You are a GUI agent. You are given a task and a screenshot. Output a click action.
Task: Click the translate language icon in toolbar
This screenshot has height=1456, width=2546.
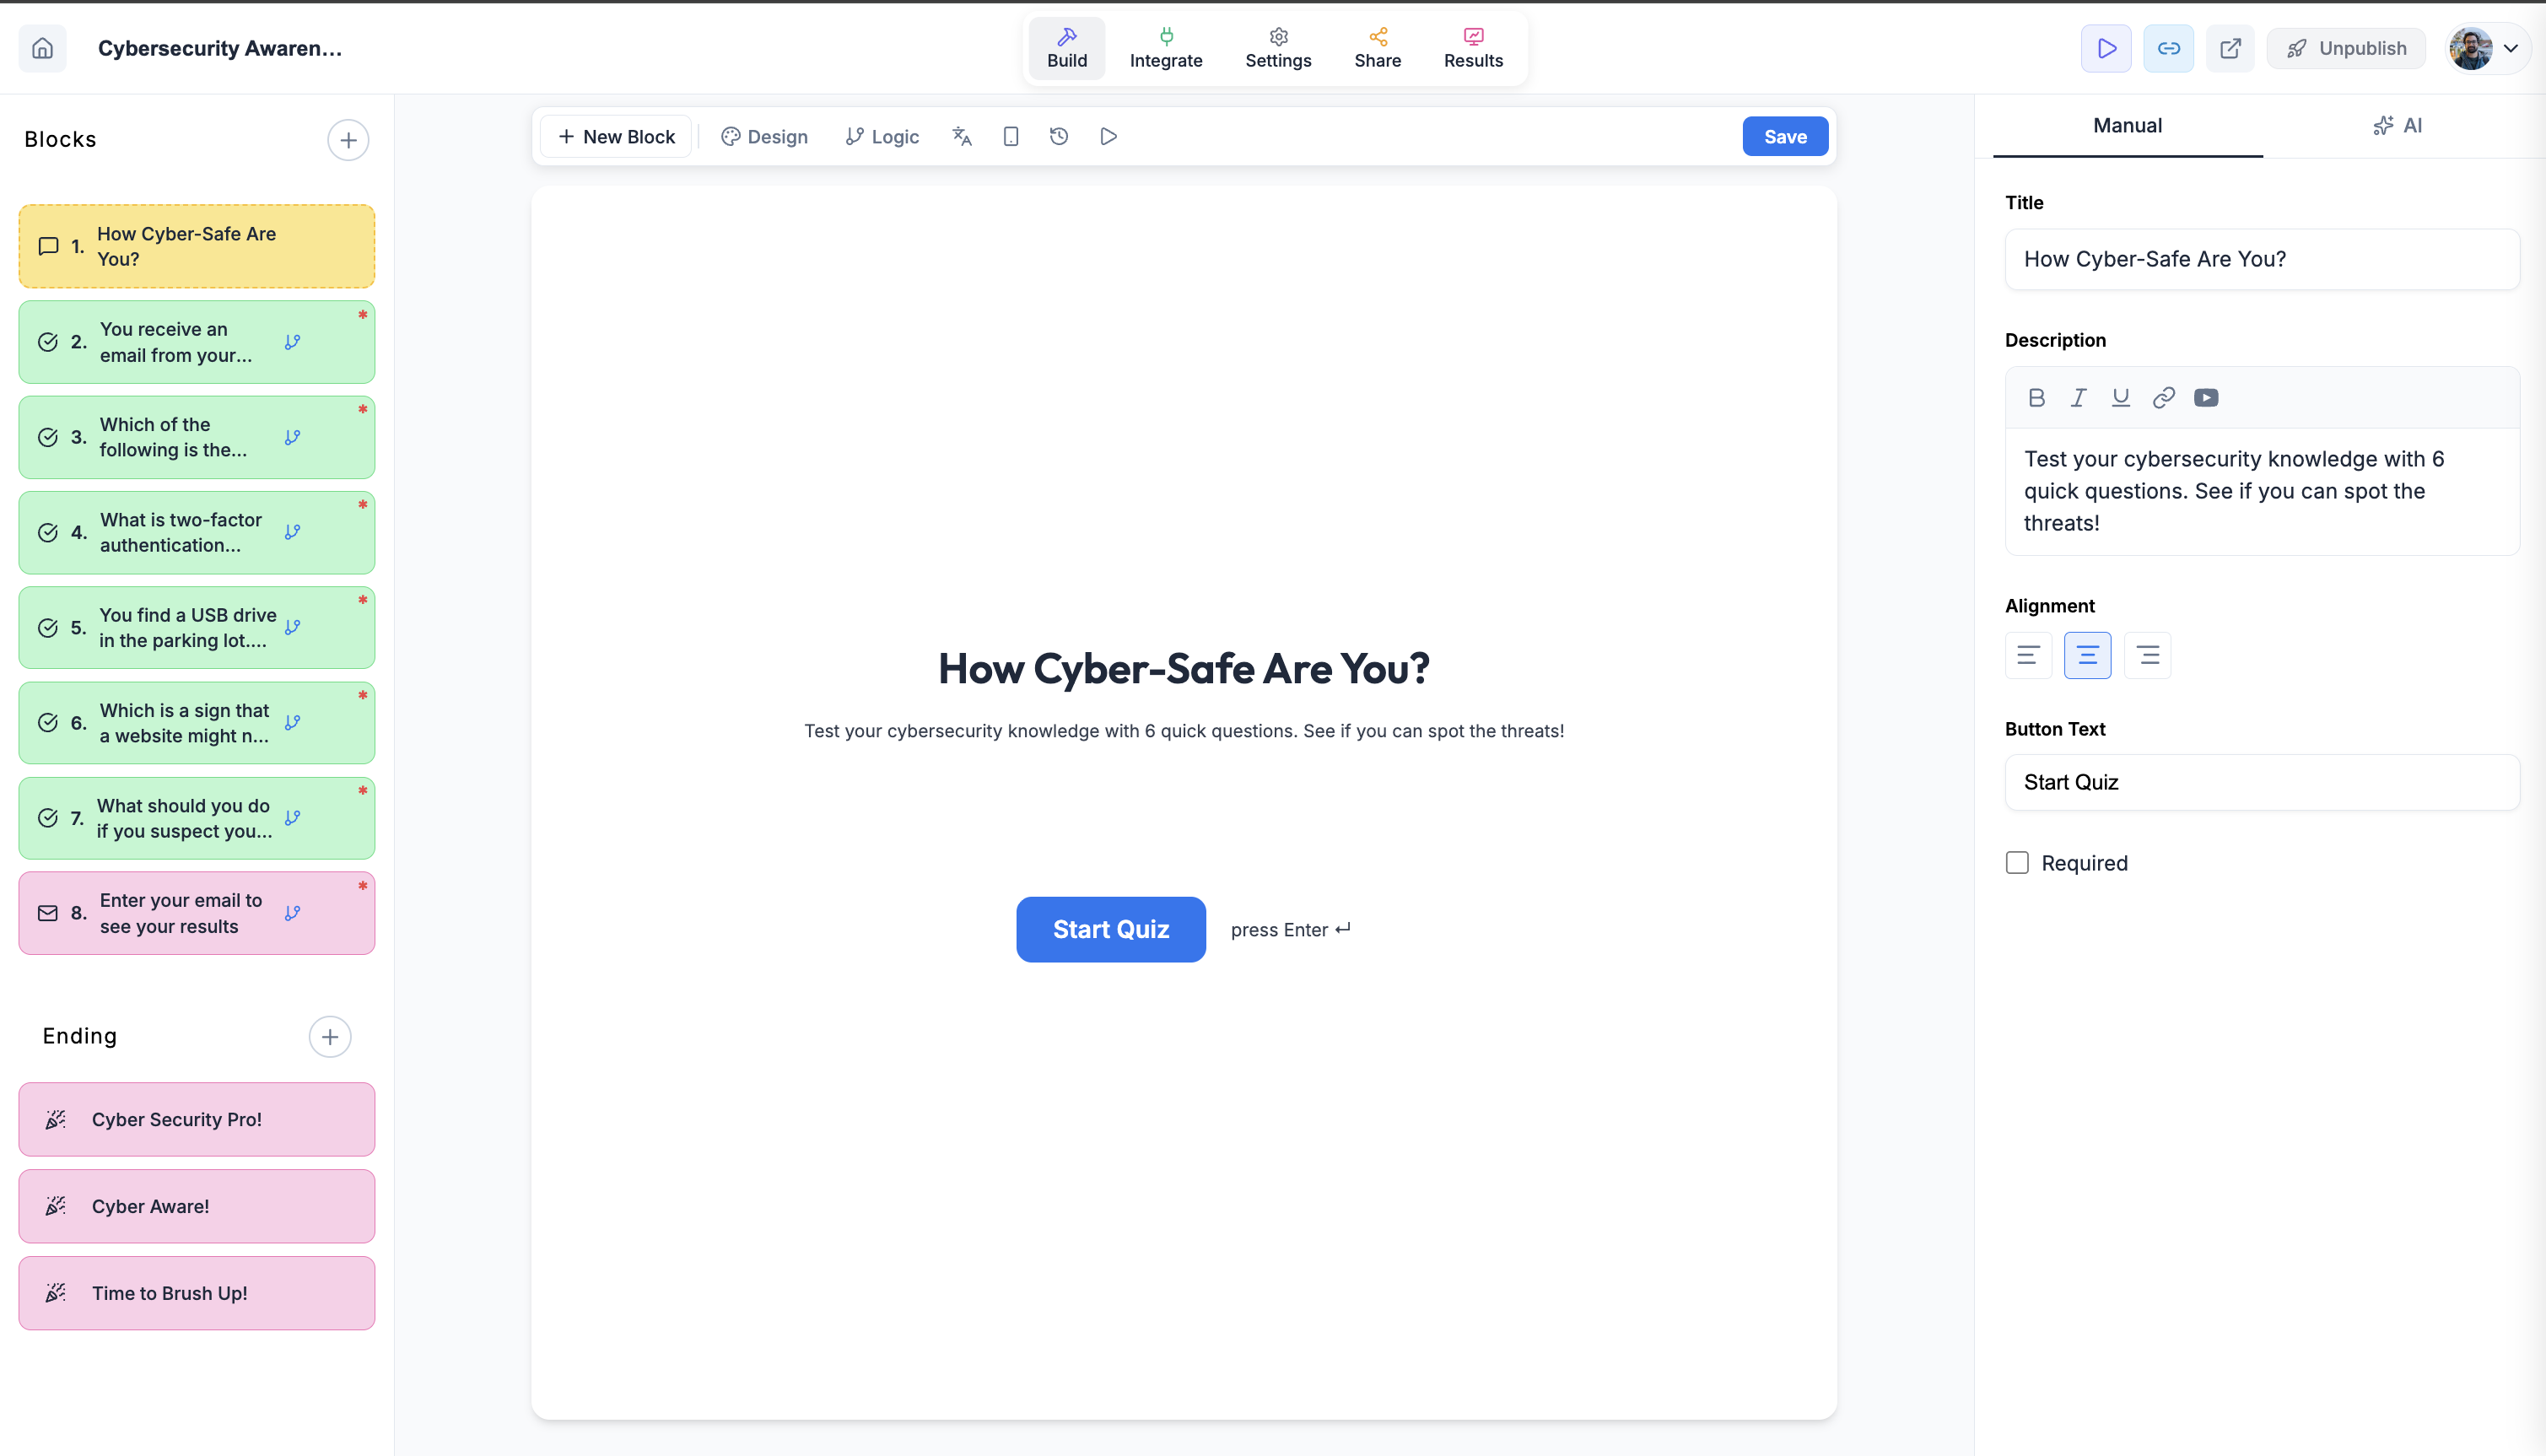(961, 137)
